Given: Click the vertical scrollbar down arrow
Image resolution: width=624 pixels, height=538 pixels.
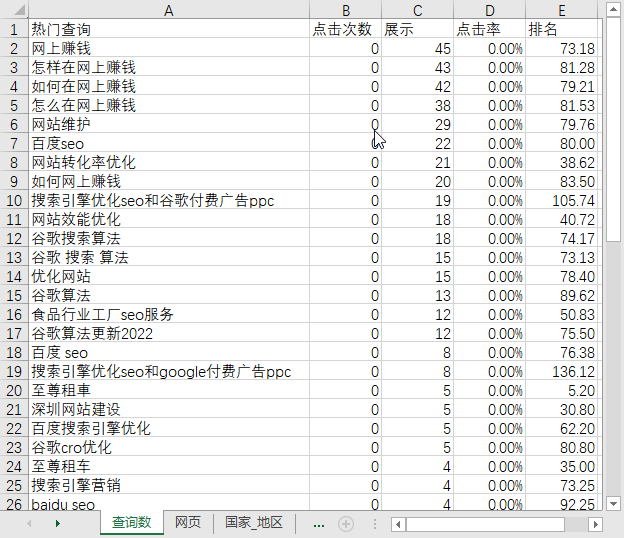Looking at the screenshot, I should [x=613, y=503].
